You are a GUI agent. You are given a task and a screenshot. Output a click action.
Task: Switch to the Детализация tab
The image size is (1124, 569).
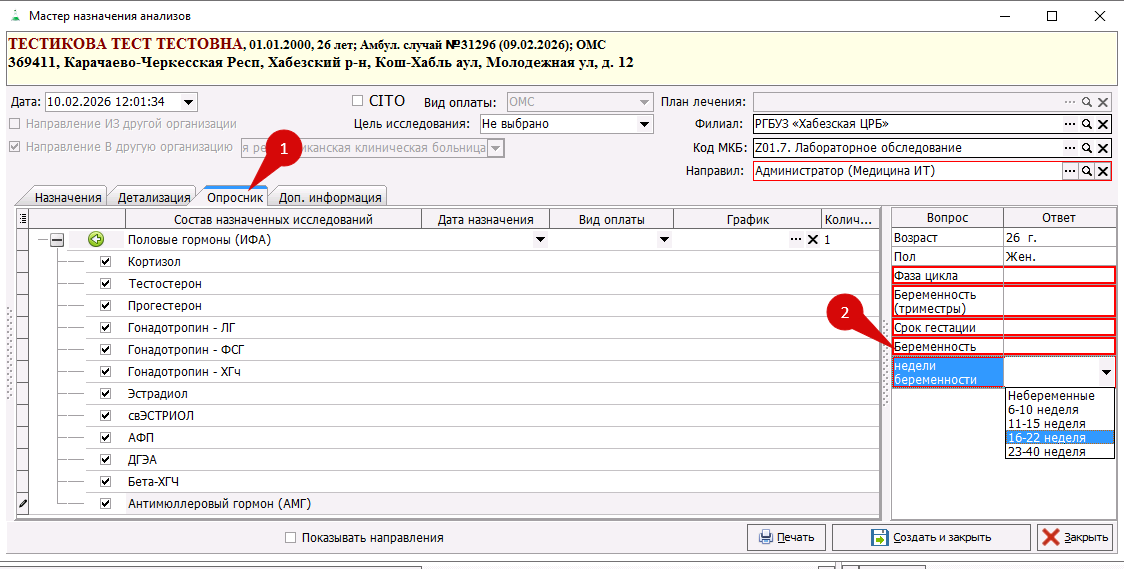point(154,197)
